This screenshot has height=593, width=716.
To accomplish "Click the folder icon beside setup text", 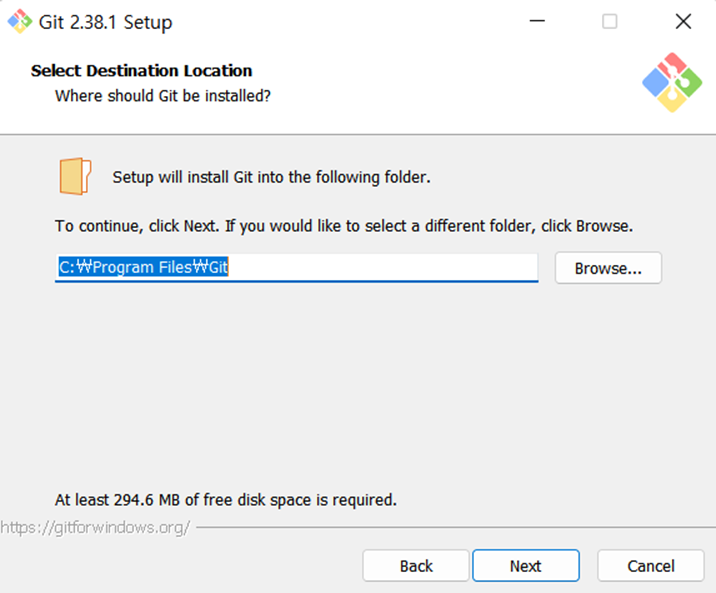I will pos(75,176).
